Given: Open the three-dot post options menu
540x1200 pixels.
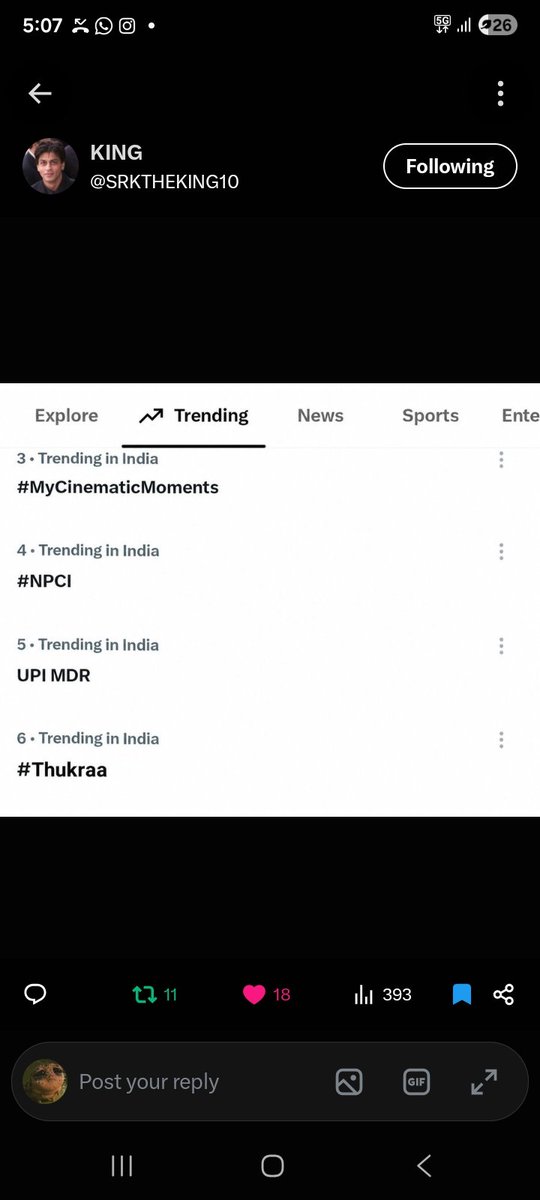Looking at the screenshot, I should tap(500, 94).
